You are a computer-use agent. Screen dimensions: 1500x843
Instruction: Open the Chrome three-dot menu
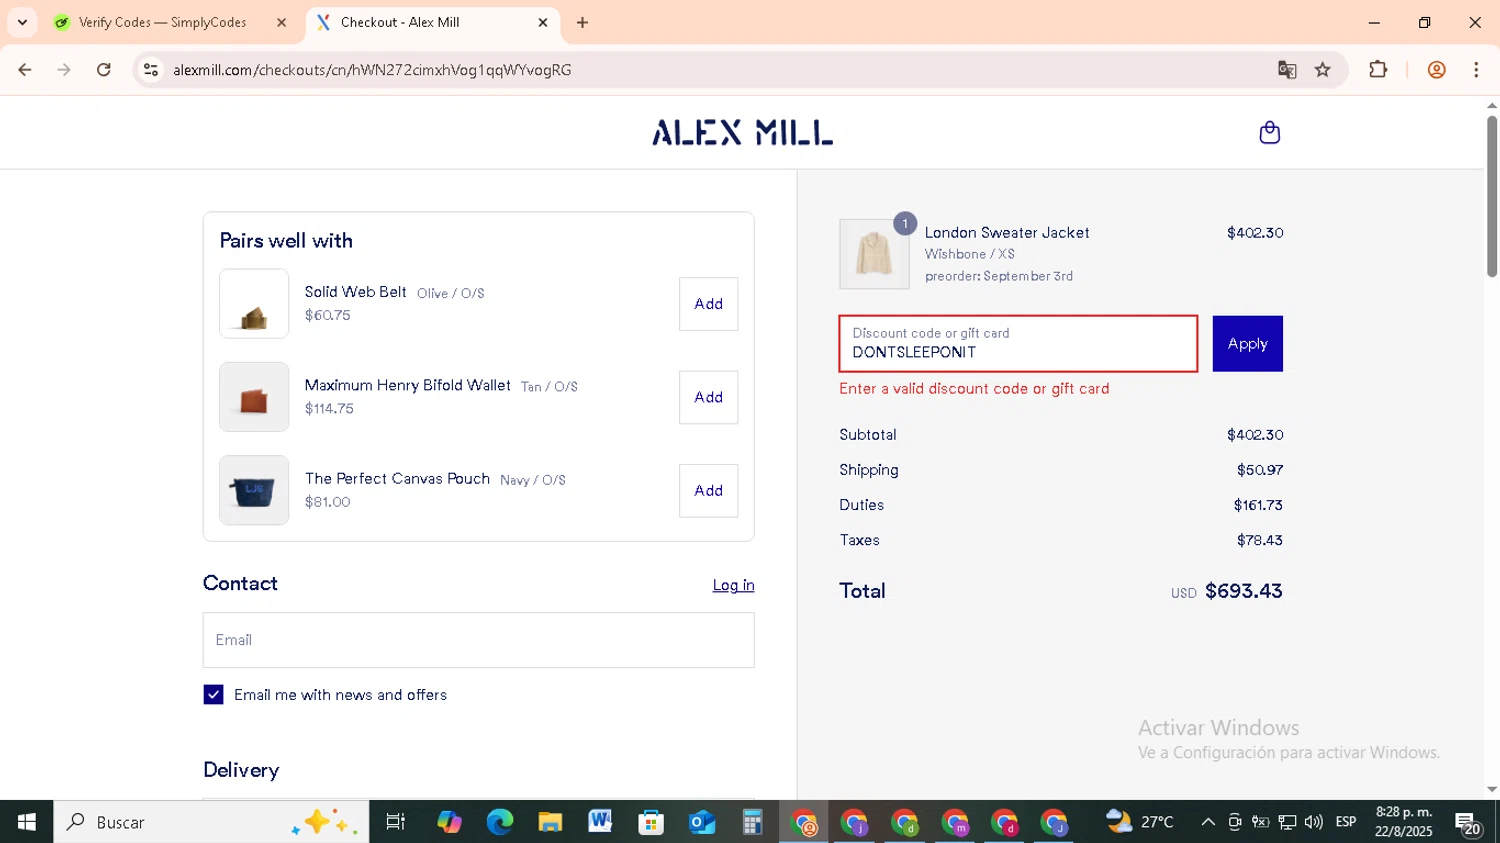[x=1476, y=70]
